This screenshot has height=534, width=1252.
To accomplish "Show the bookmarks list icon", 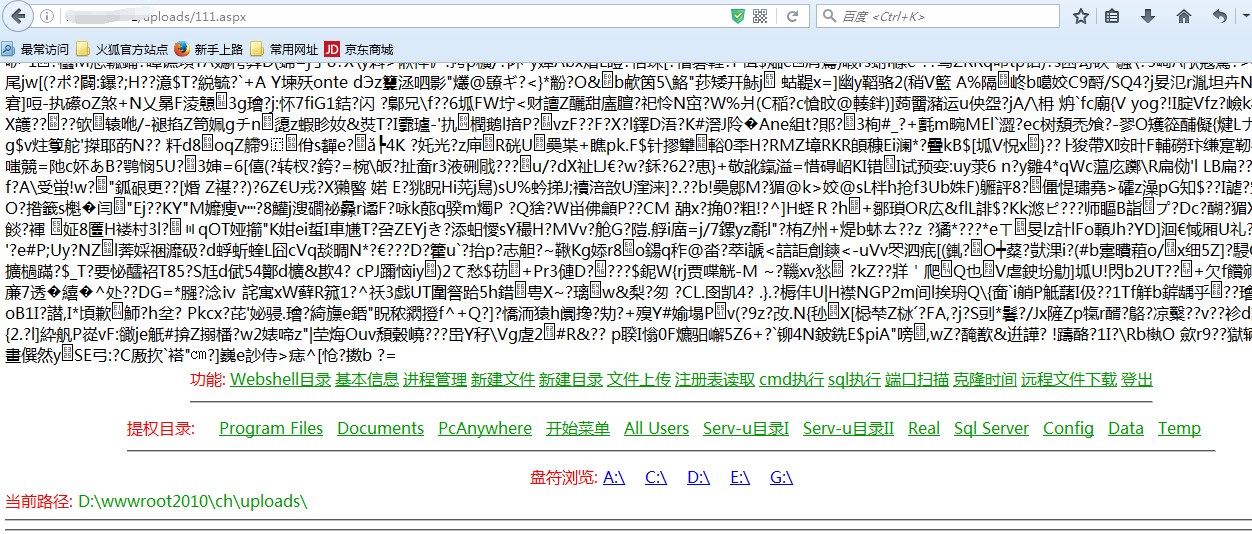I will (x=1112, y=16).
